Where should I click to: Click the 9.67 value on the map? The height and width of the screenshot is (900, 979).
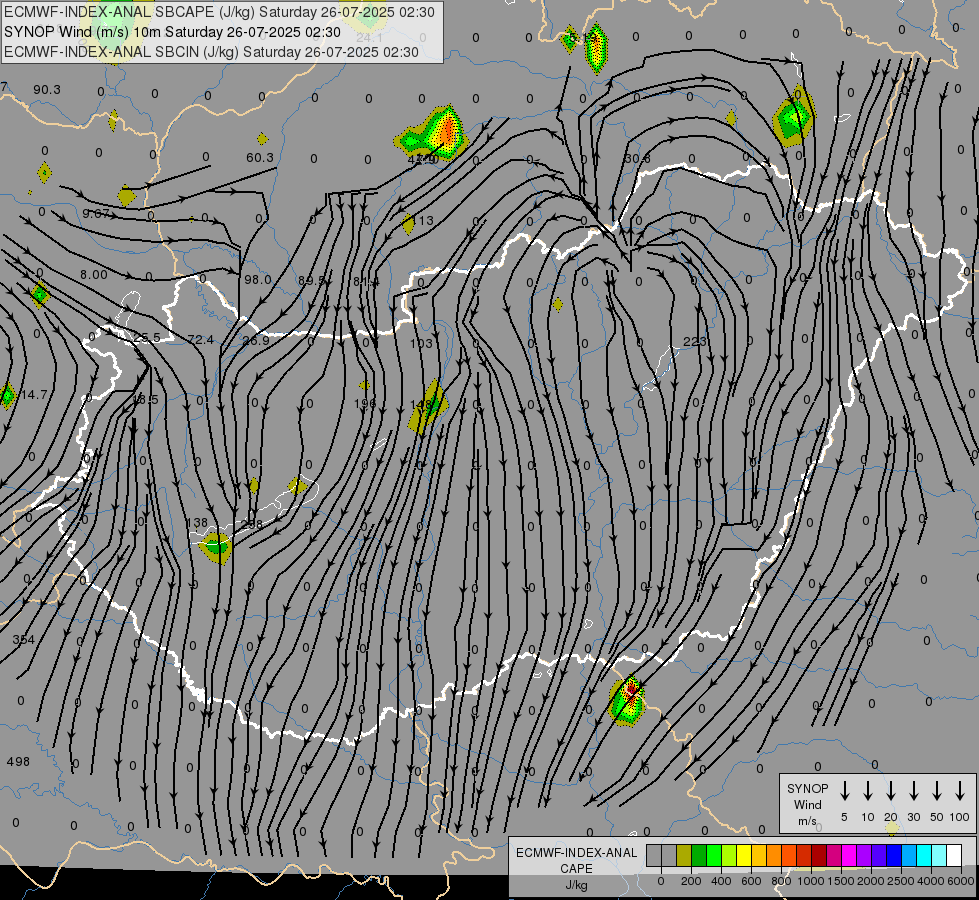[96, 214]
